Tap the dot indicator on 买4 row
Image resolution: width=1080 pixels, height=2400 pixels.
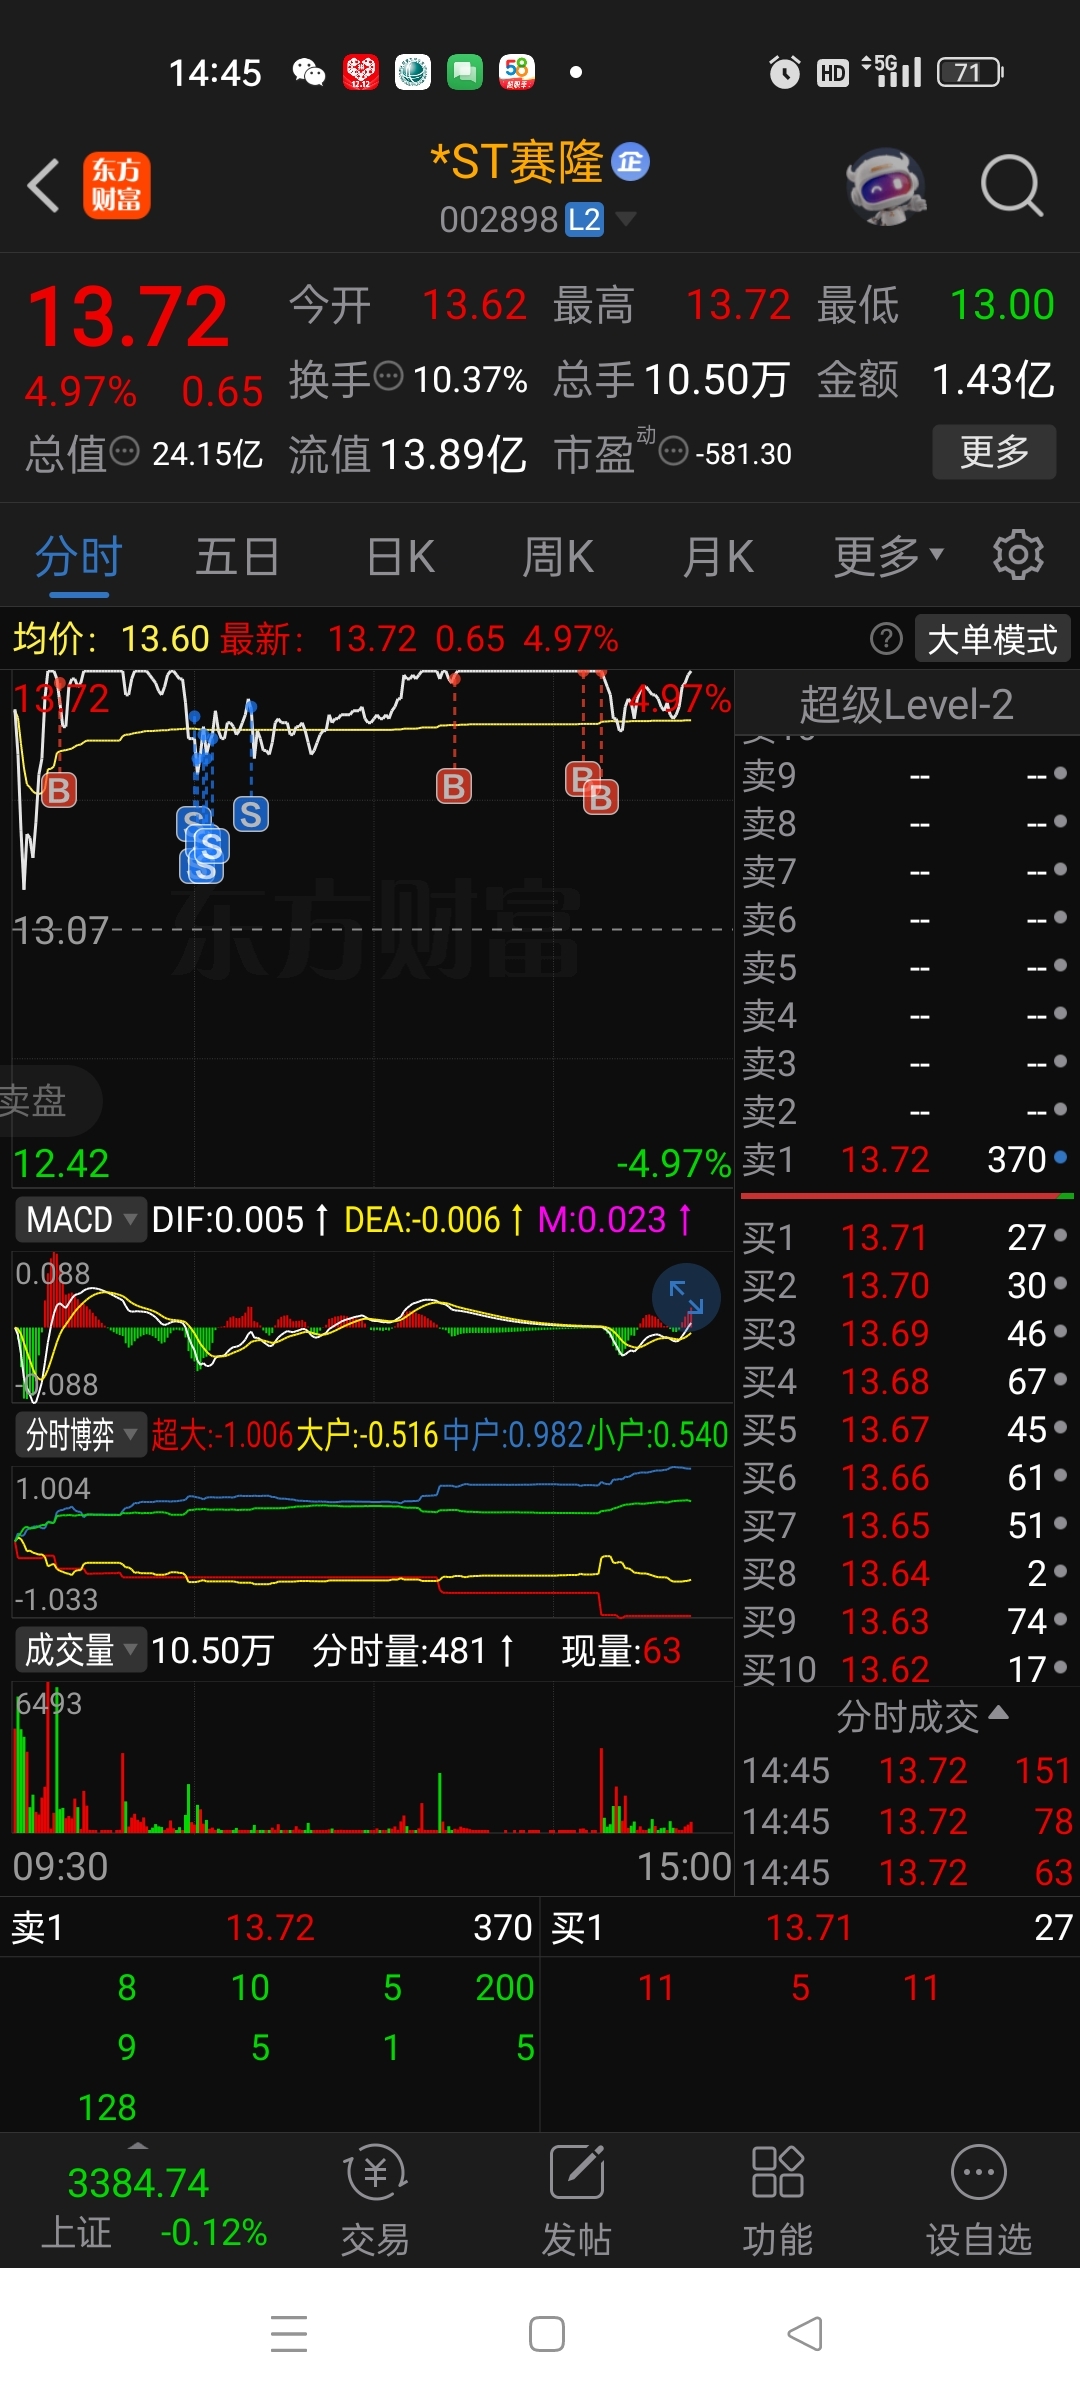(1060, 1379)
